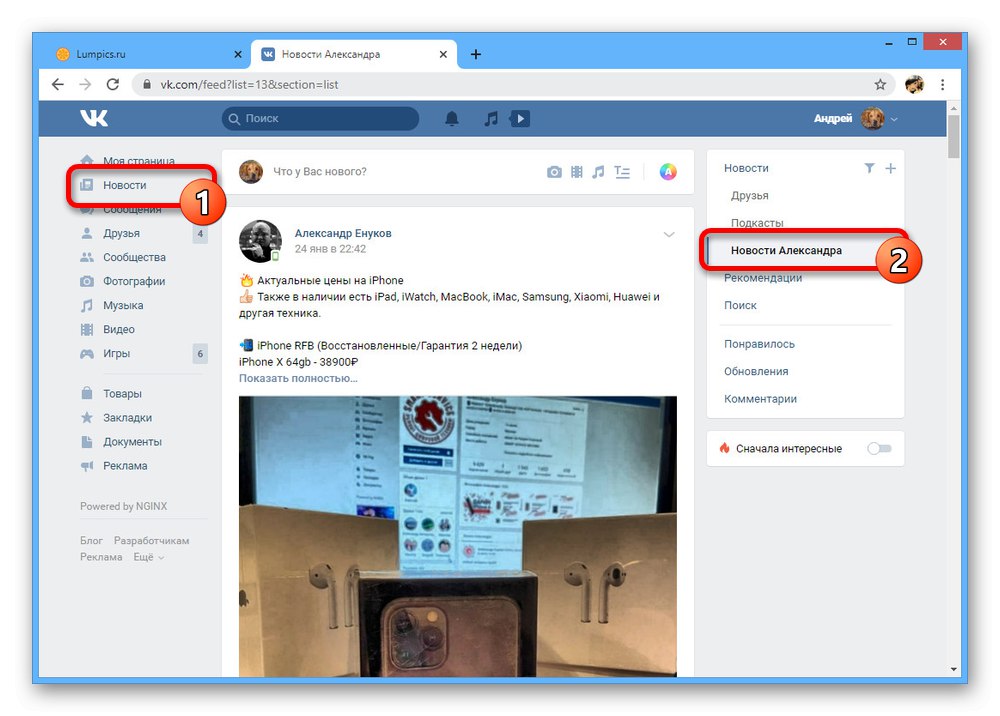Add music with the note icon in composer
The width and height of the screenshot is (1000, 716).
(599, 172)
